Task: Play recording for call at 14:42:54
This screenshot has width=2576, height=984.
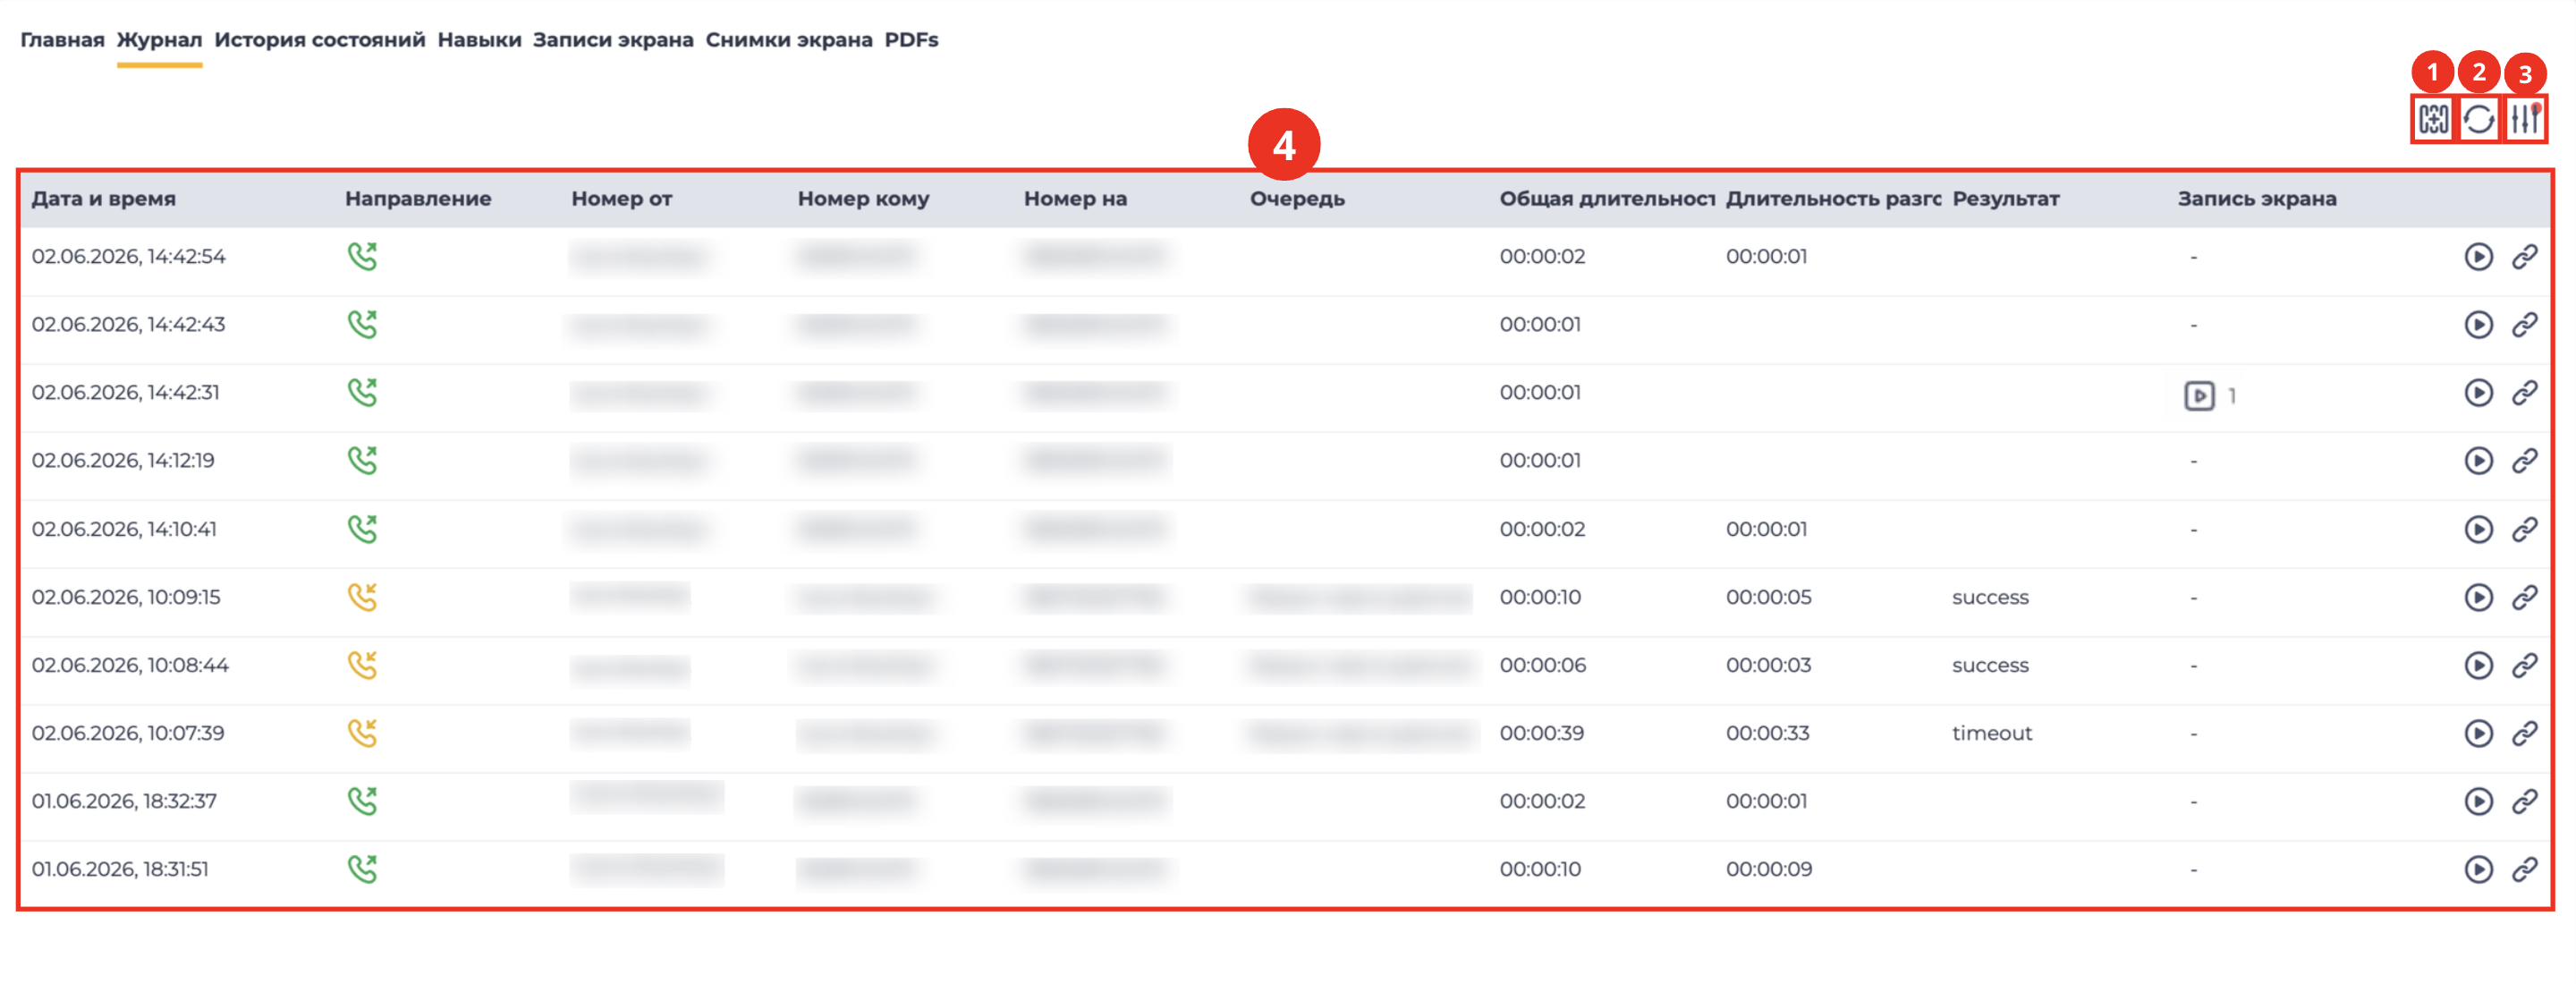Action: tap(2478, 257)
